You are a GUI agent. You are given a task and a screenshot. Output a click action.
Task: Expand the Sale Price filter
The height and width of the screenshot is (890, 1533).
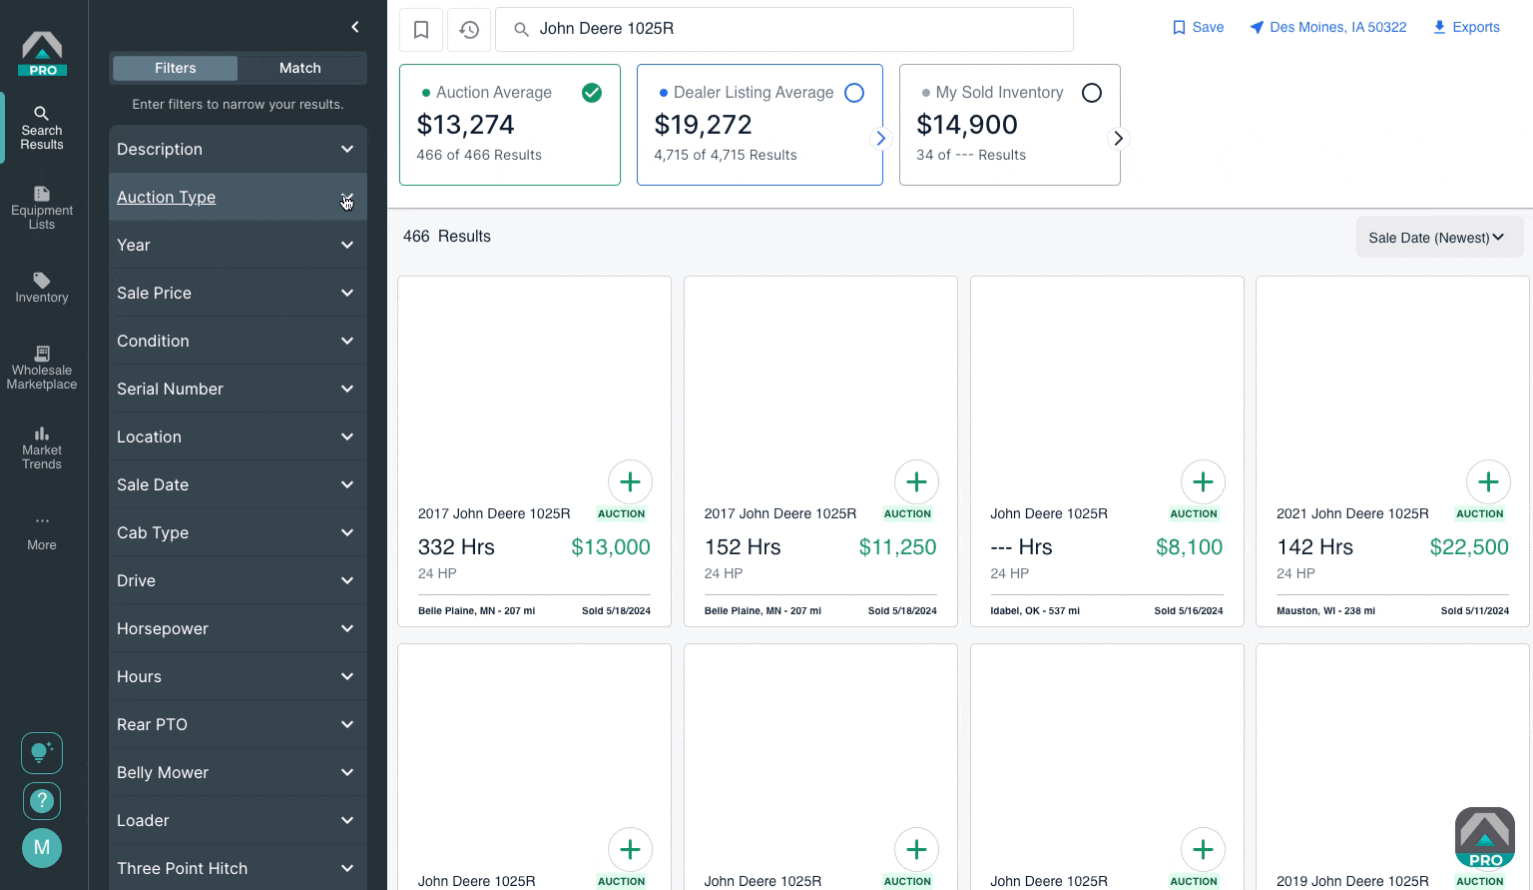(x=237, y=293)
